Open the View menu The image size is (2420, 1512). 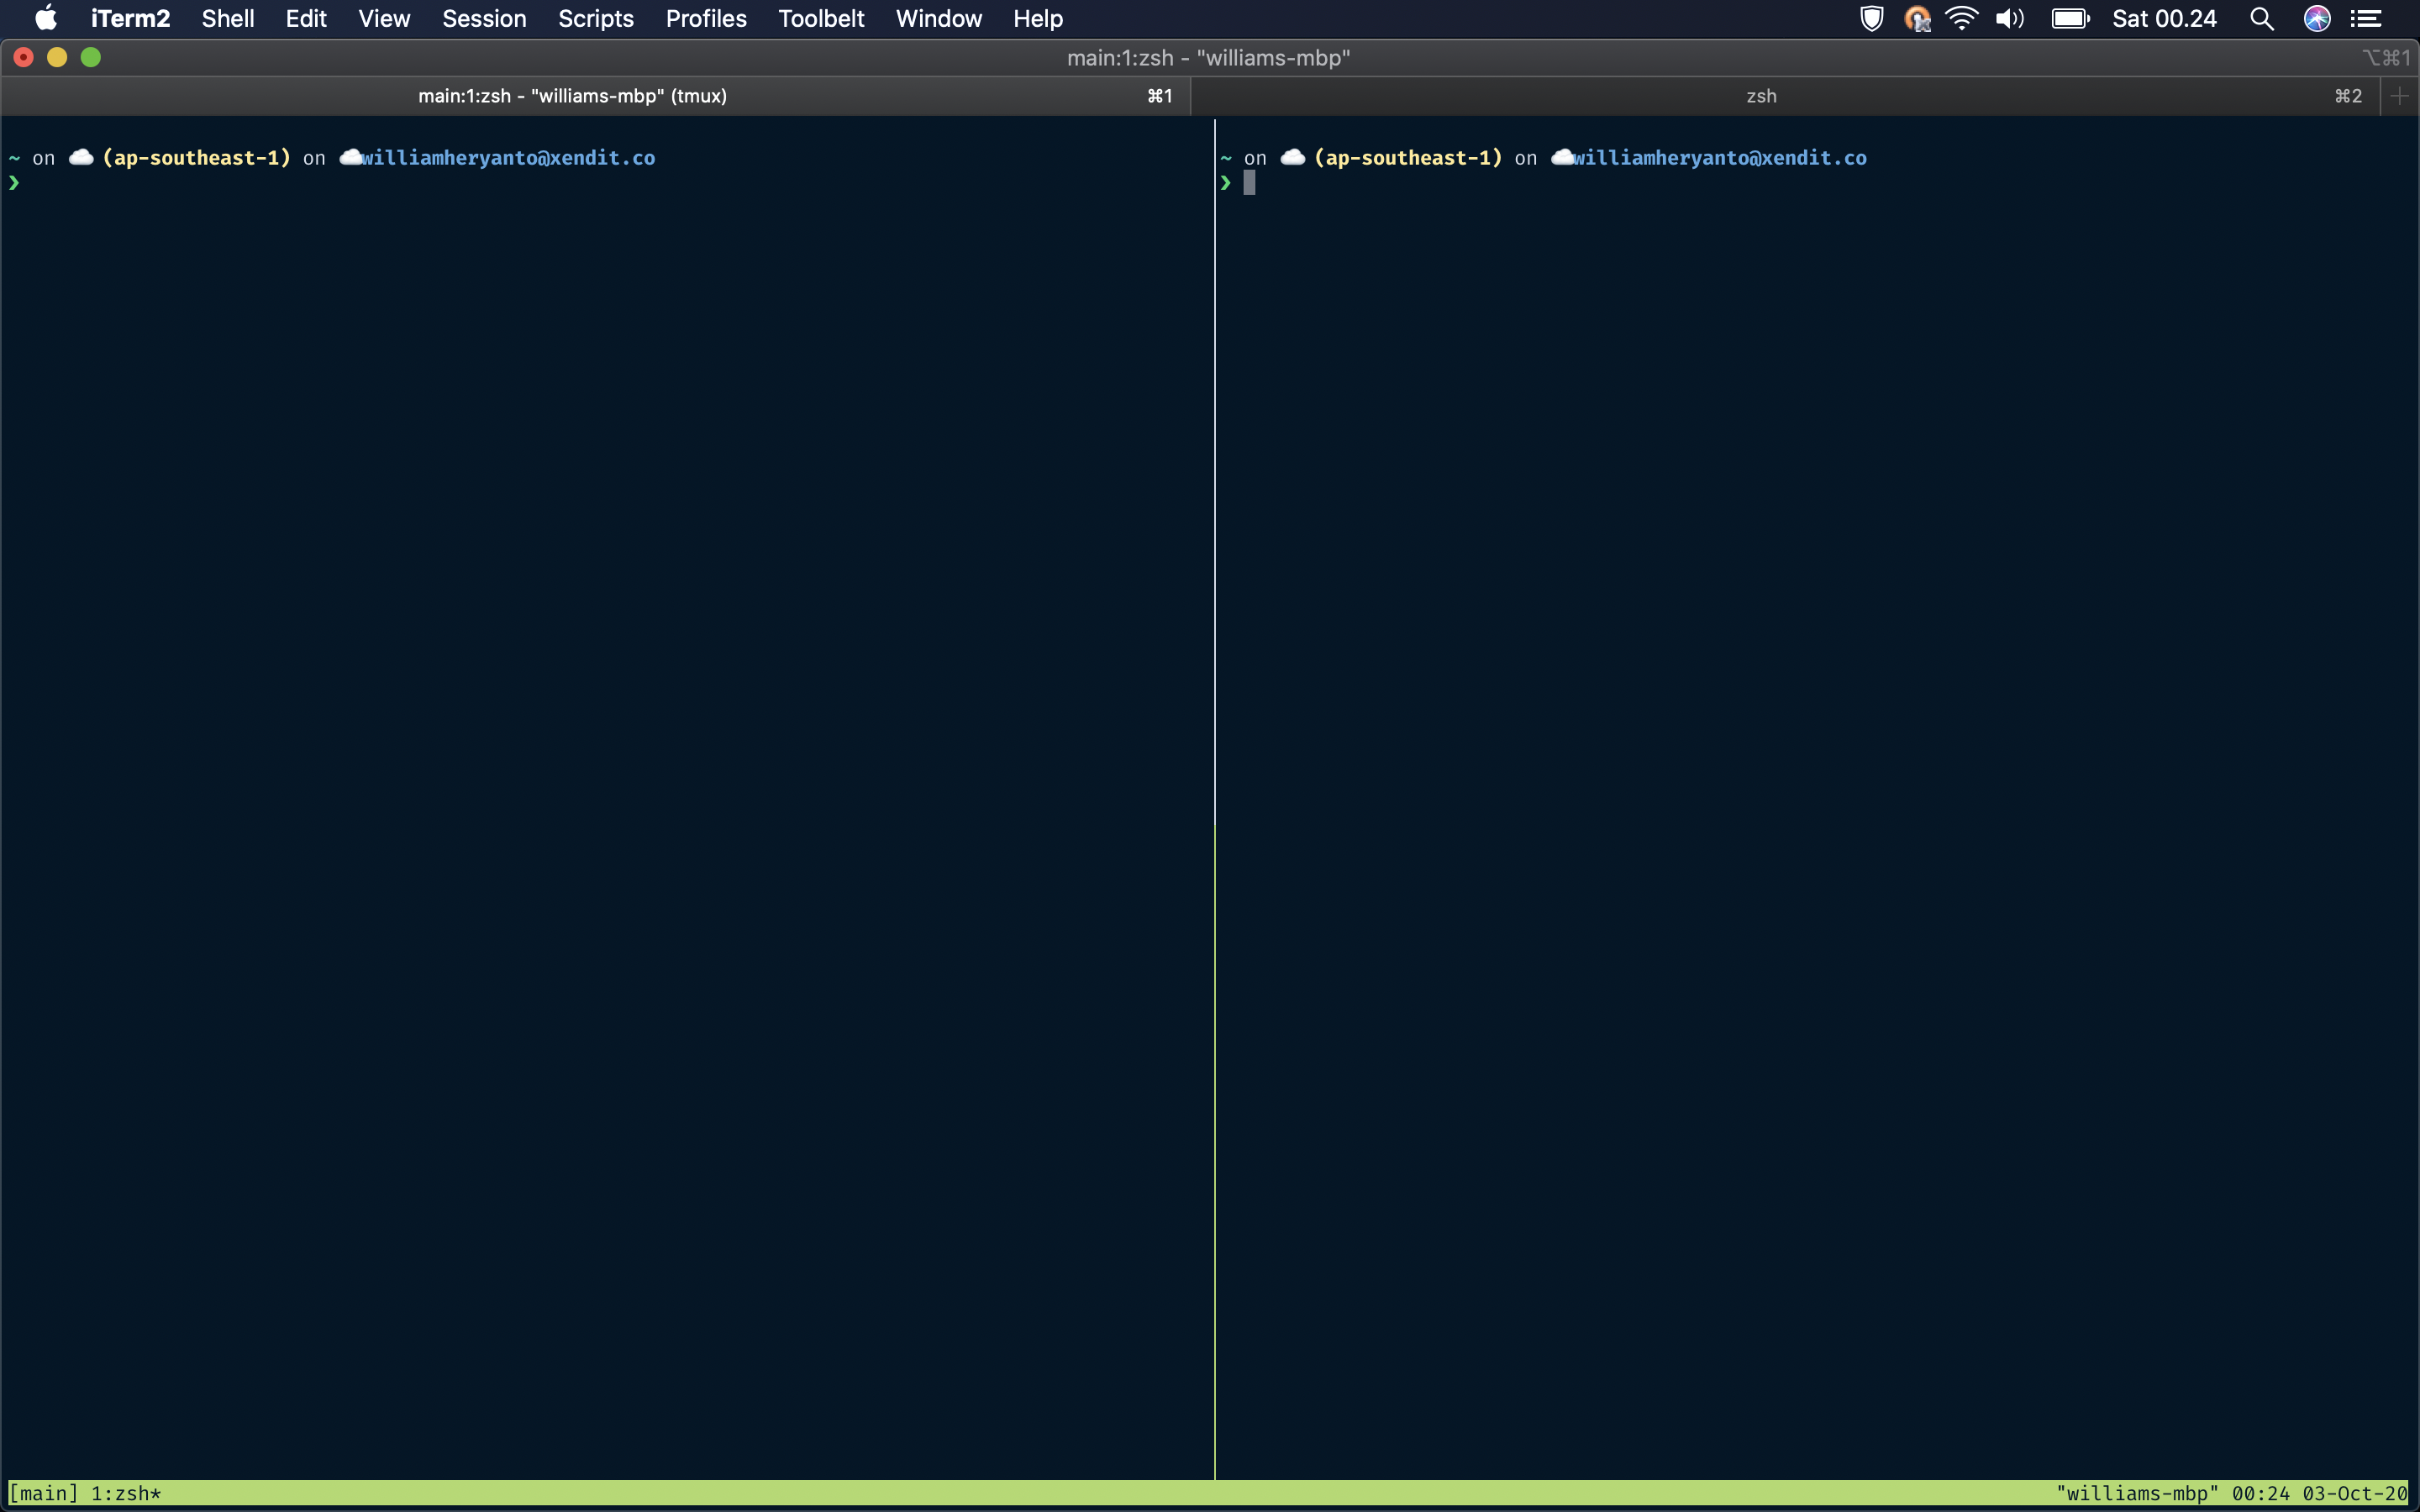click(384, 18)
